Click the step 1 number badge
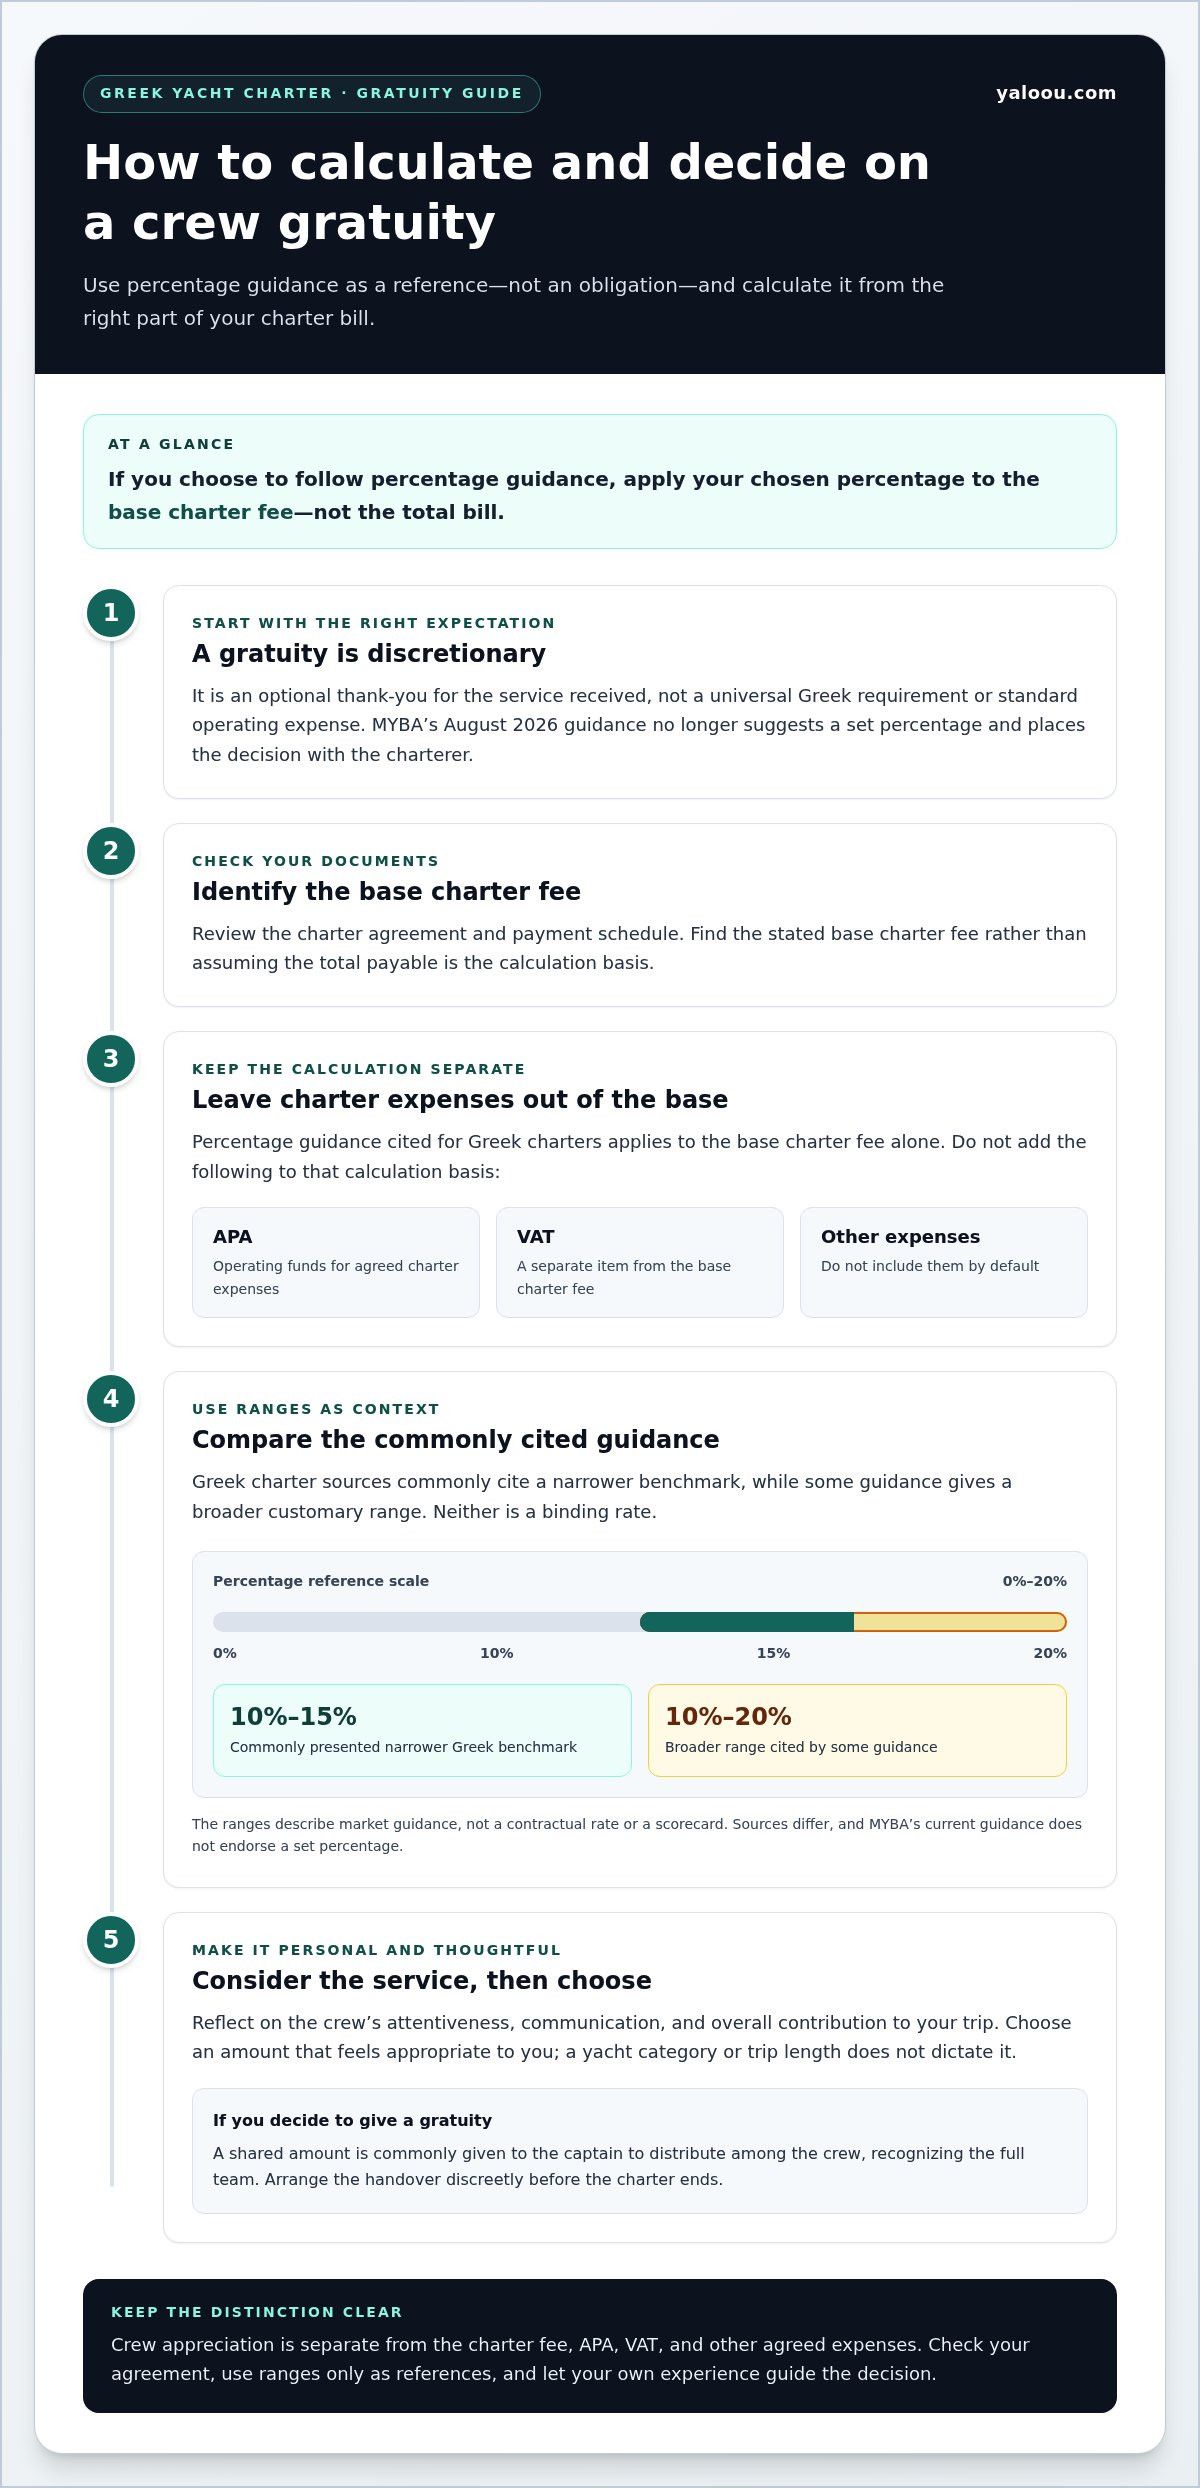This screenshot has width=1200, height=2488. click(111, 613)
